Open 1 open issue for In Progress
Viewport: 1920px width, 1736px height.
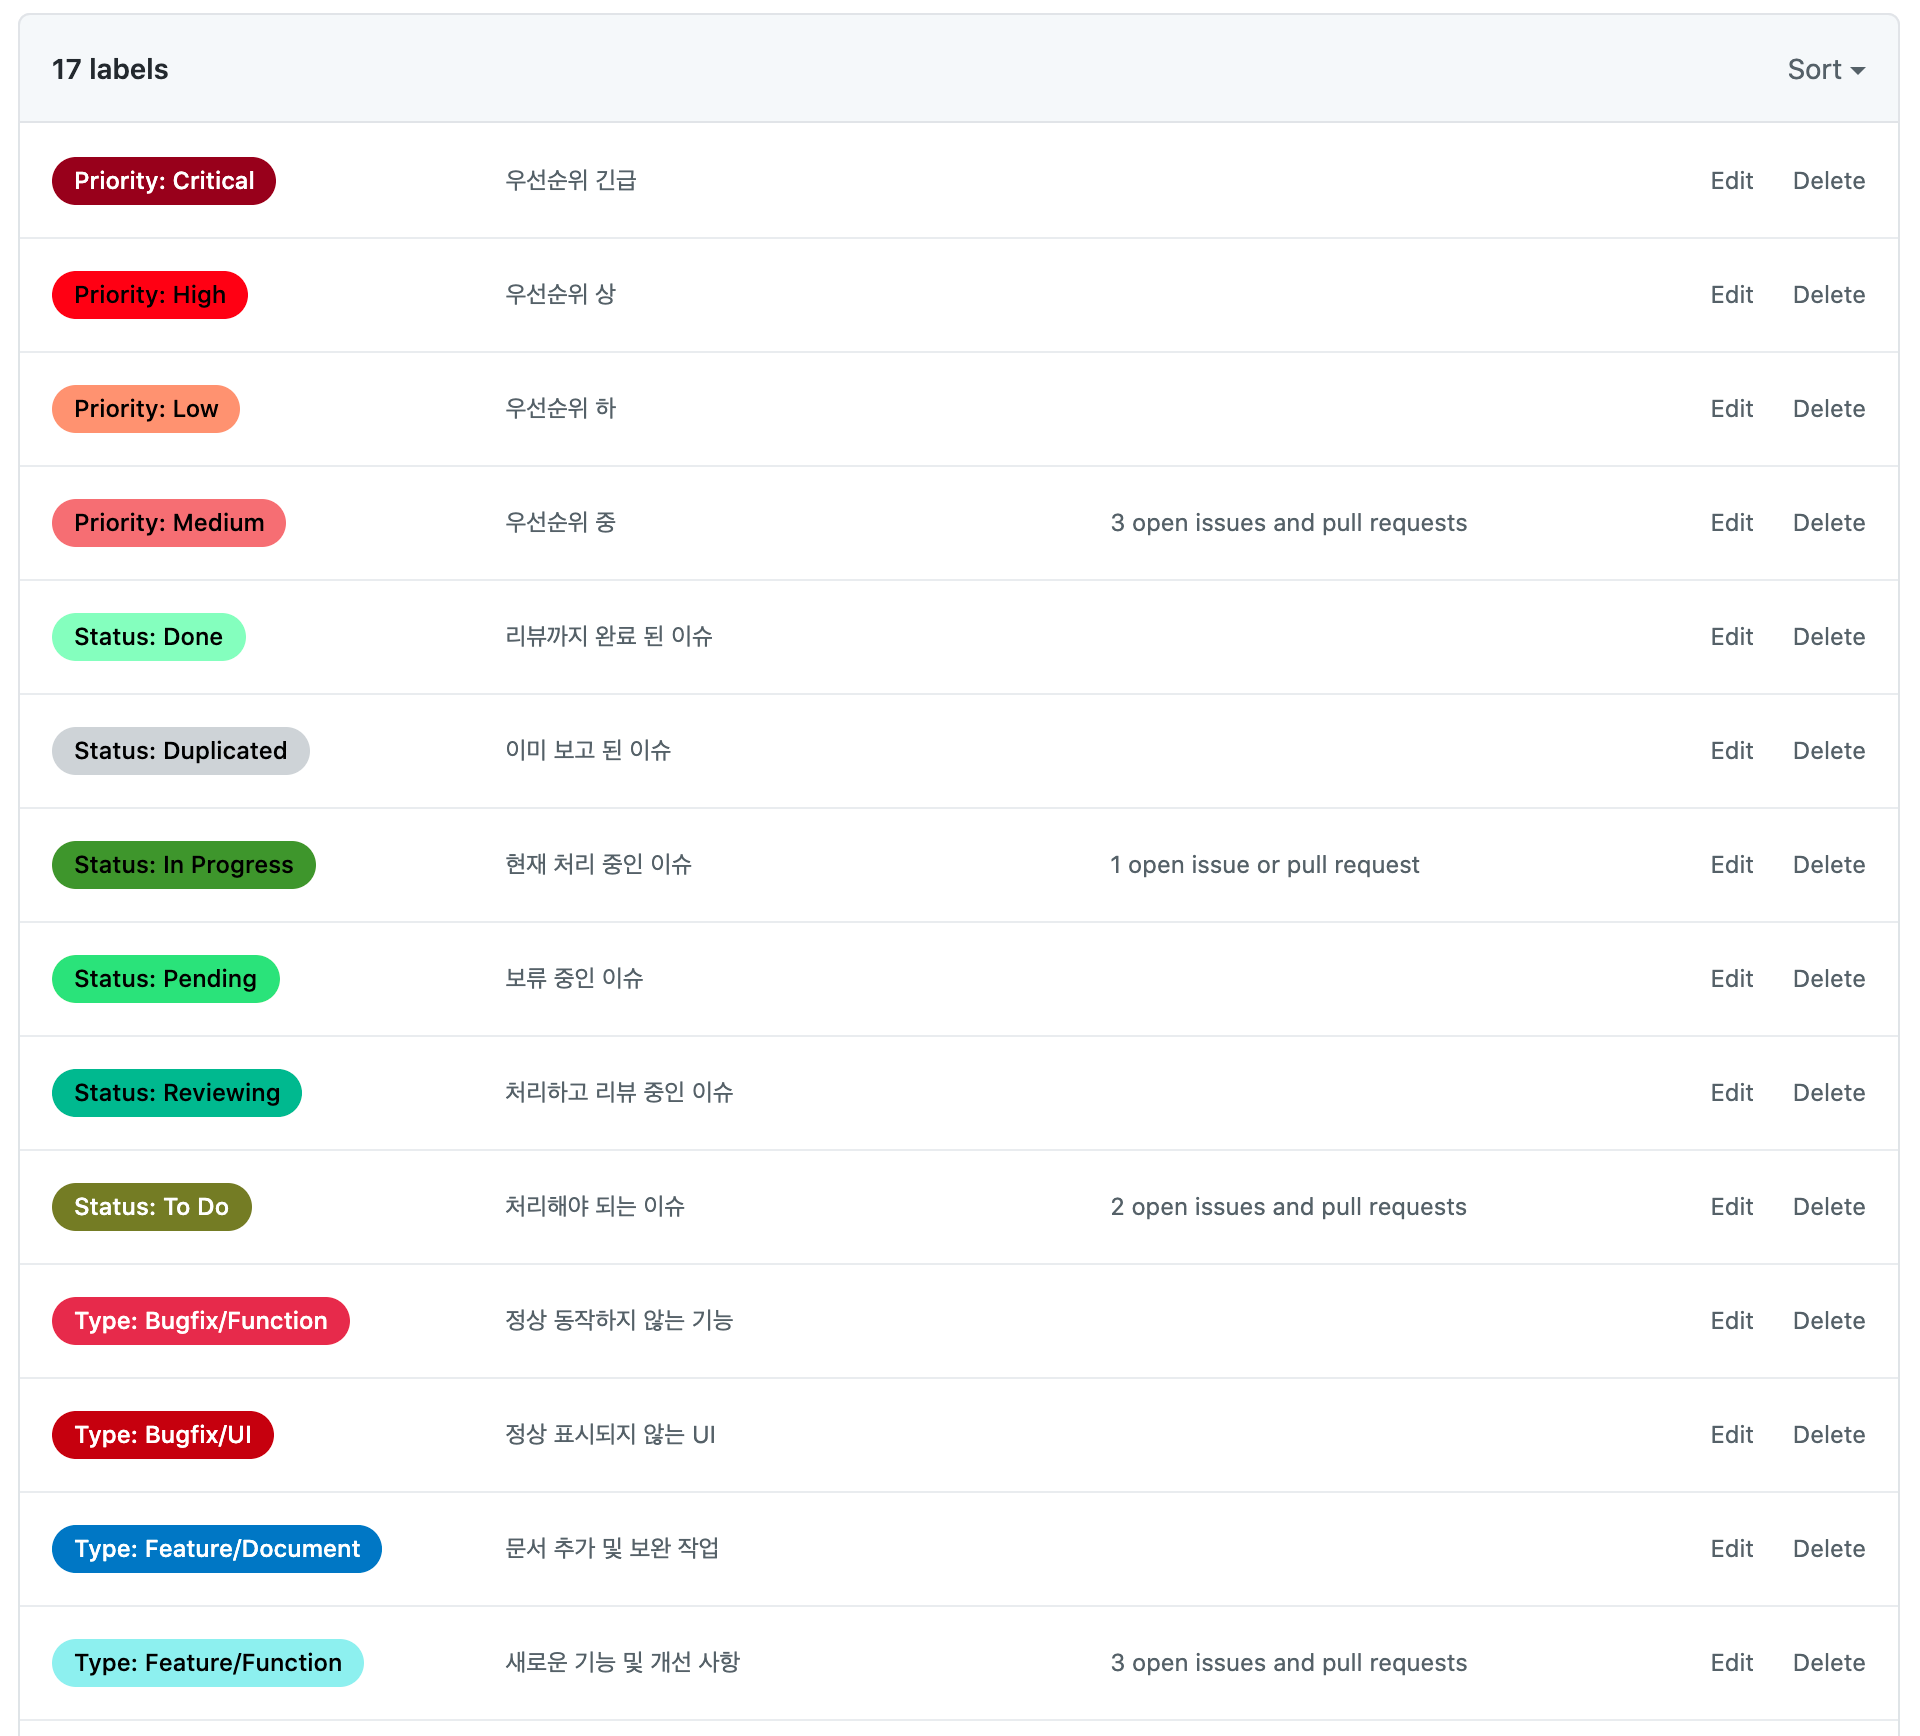tap(1264, 865)
